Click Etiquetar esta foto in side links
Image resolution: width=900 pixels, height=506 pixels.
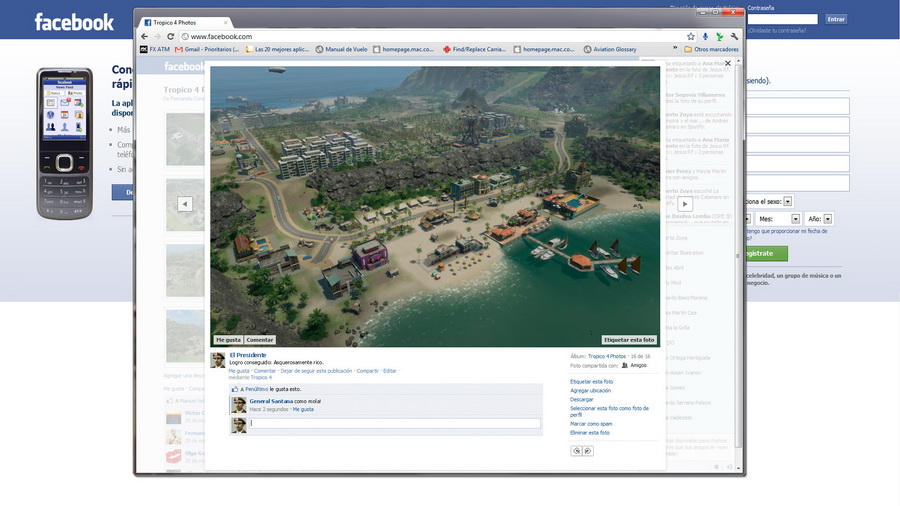(x=591, y=382)
